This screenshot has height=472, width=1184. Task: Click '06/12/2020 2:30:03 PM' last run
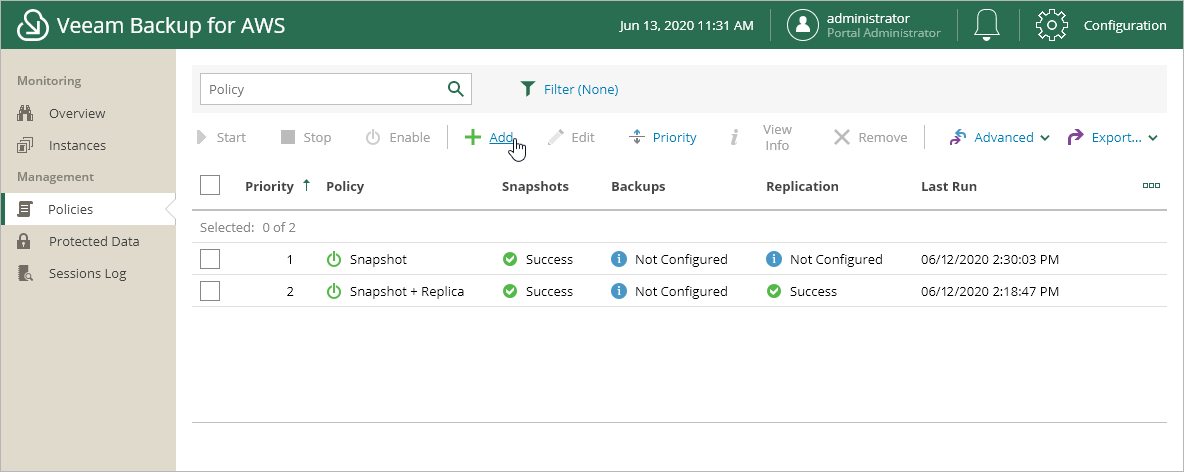[990, 259]
